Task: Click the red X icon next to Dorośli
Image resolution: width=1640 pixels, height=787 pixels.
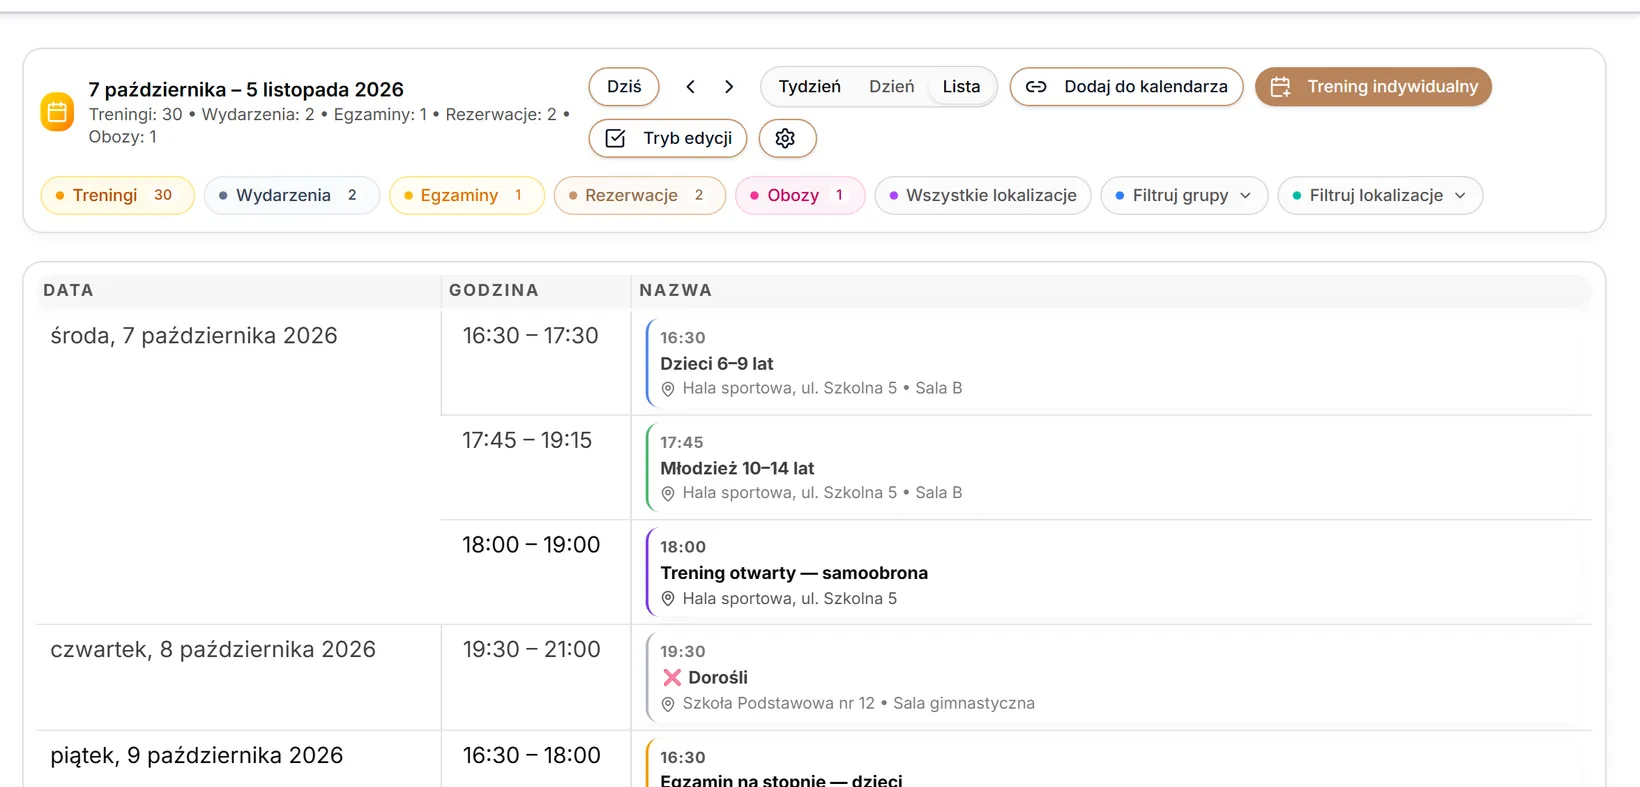Action: [x=672, y=678]
